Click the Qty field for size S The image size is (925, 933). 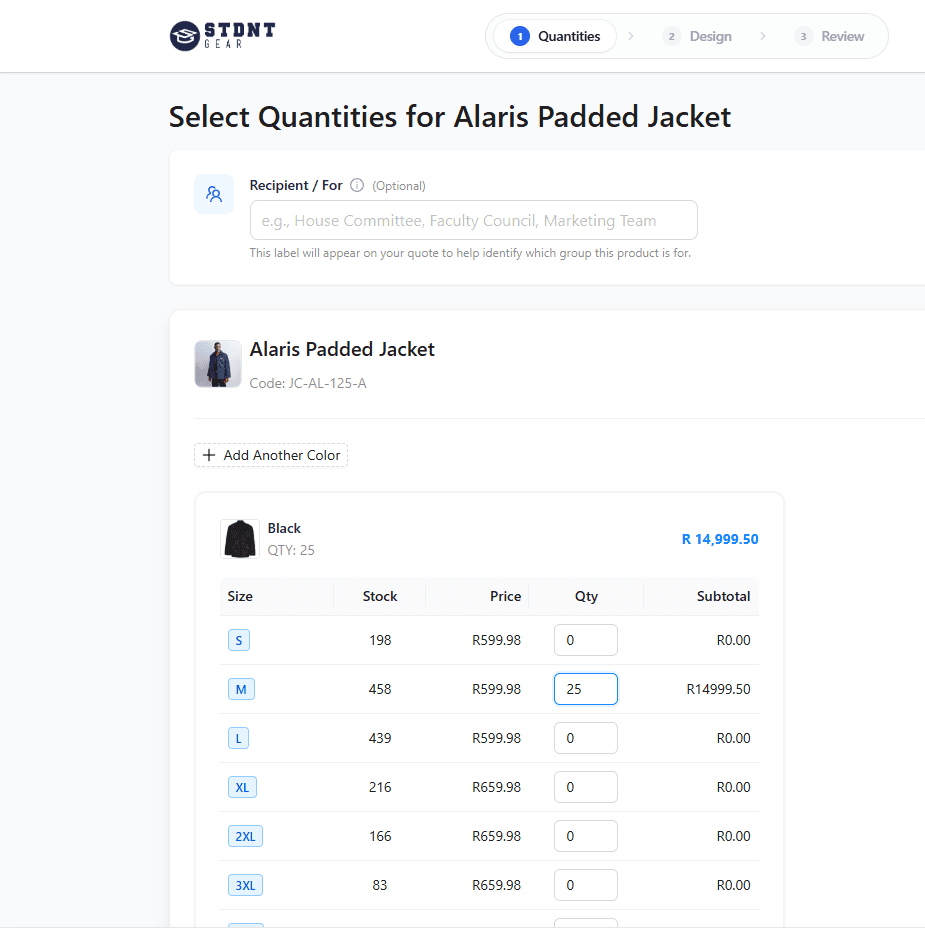pyautogui.click(x=586, y=640)
